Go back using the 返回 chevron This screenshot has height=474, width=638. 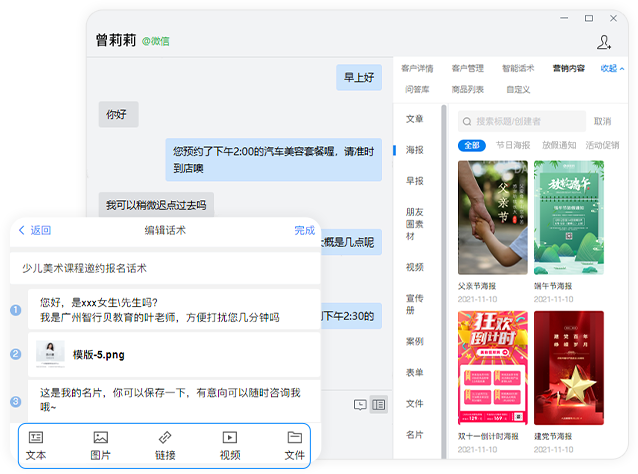coord(34,230)
